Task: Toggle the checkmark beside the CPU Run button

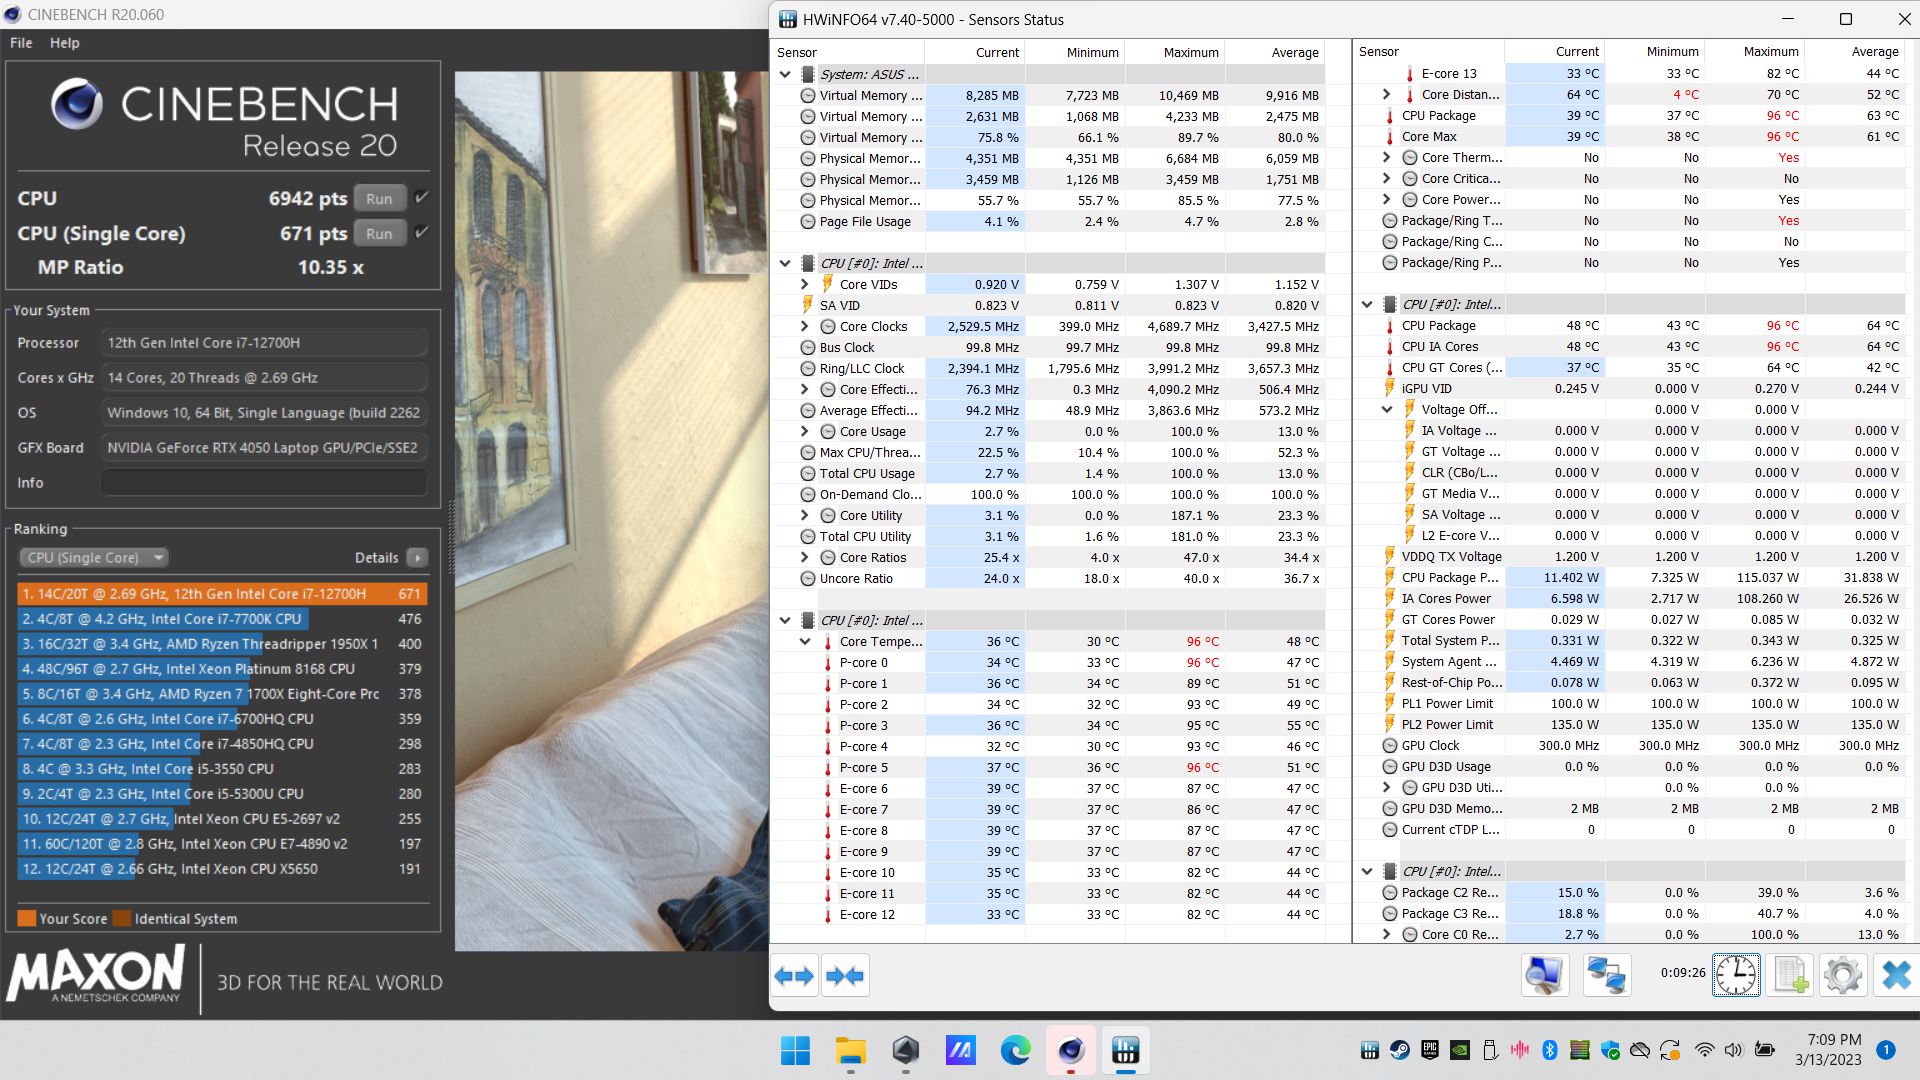Action: pyautogui.click(x=420, y=198)
